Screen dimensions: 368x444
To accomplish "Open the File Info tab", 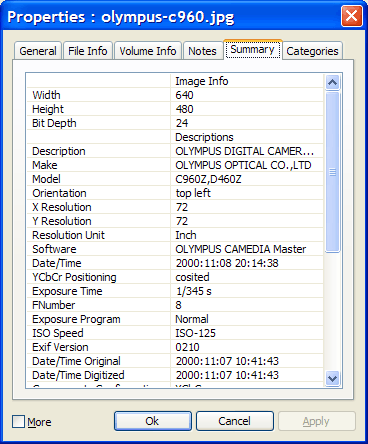I will click(x=88, y=51).
